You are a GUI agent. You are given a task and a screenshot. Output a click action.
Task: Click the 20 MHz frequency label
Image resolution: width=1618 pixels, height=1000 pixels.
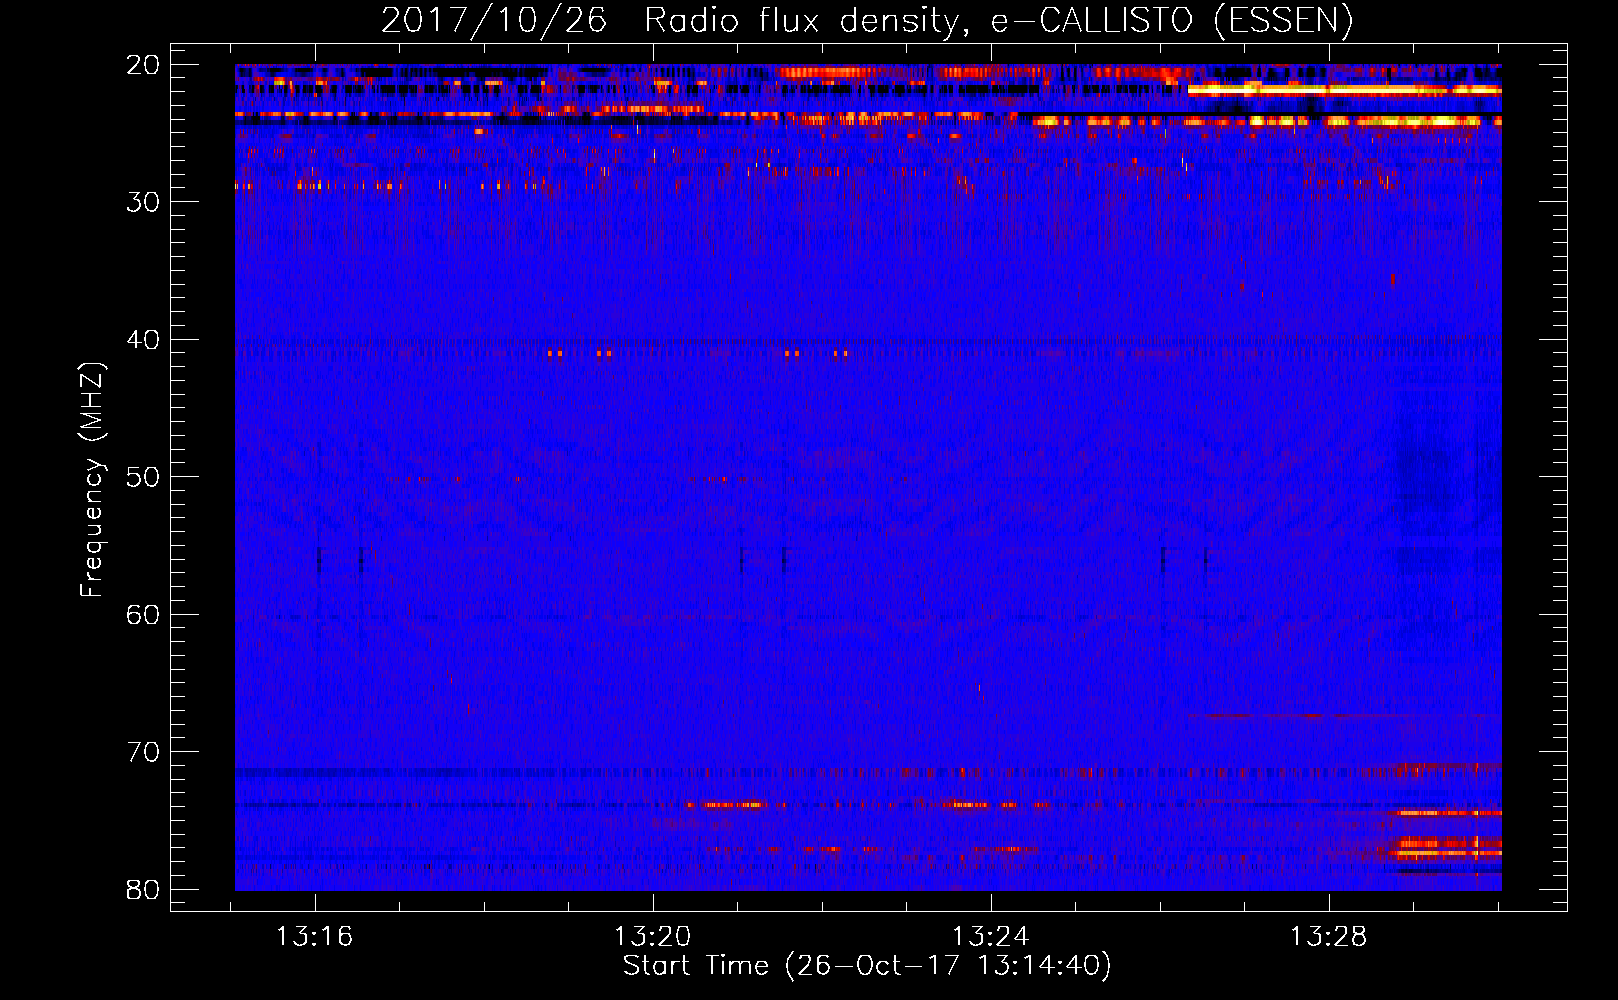[x=144, y=65]
